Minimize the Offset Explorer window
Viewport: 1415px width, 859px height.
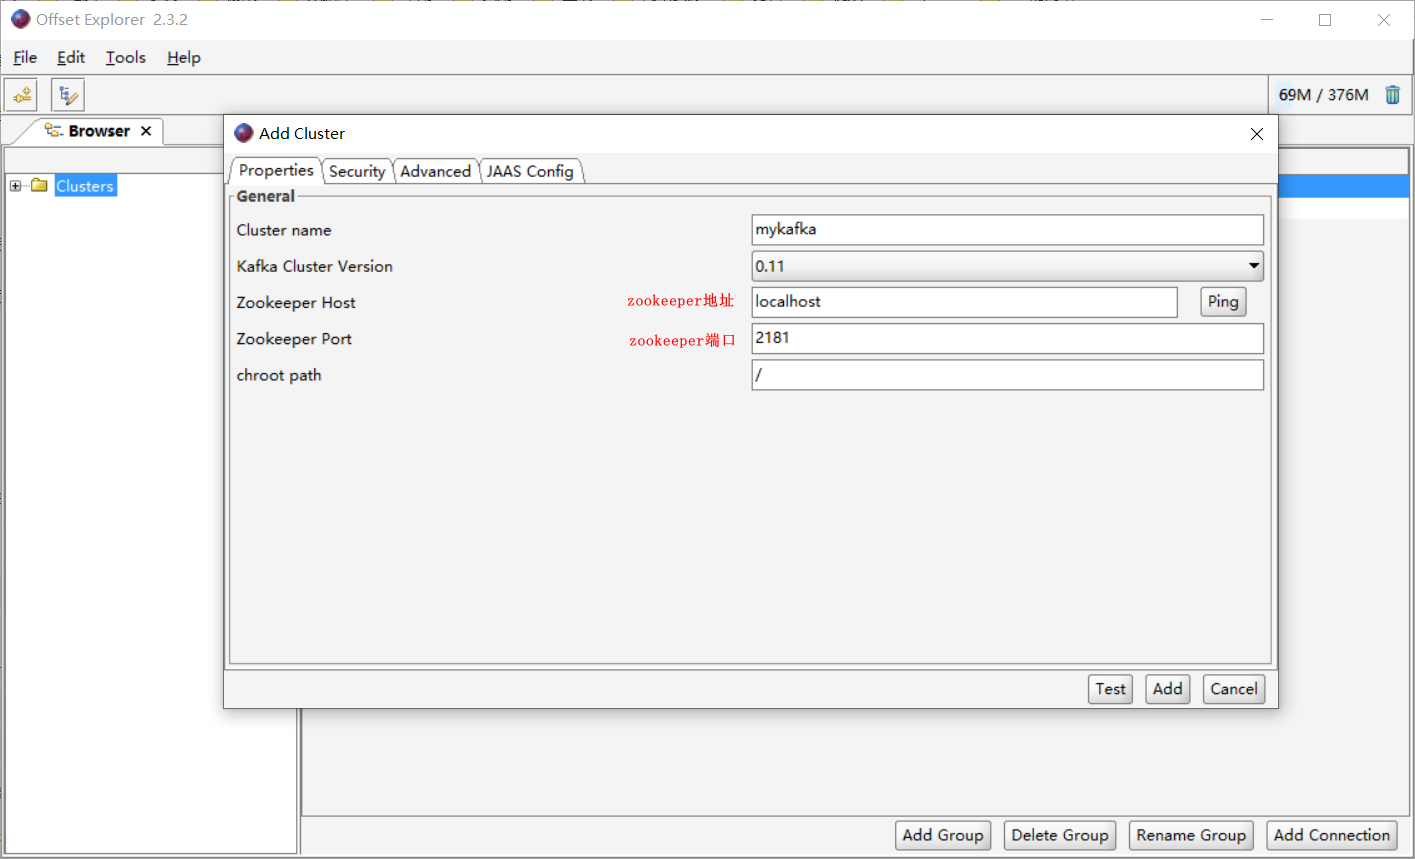pos(1267,20)
